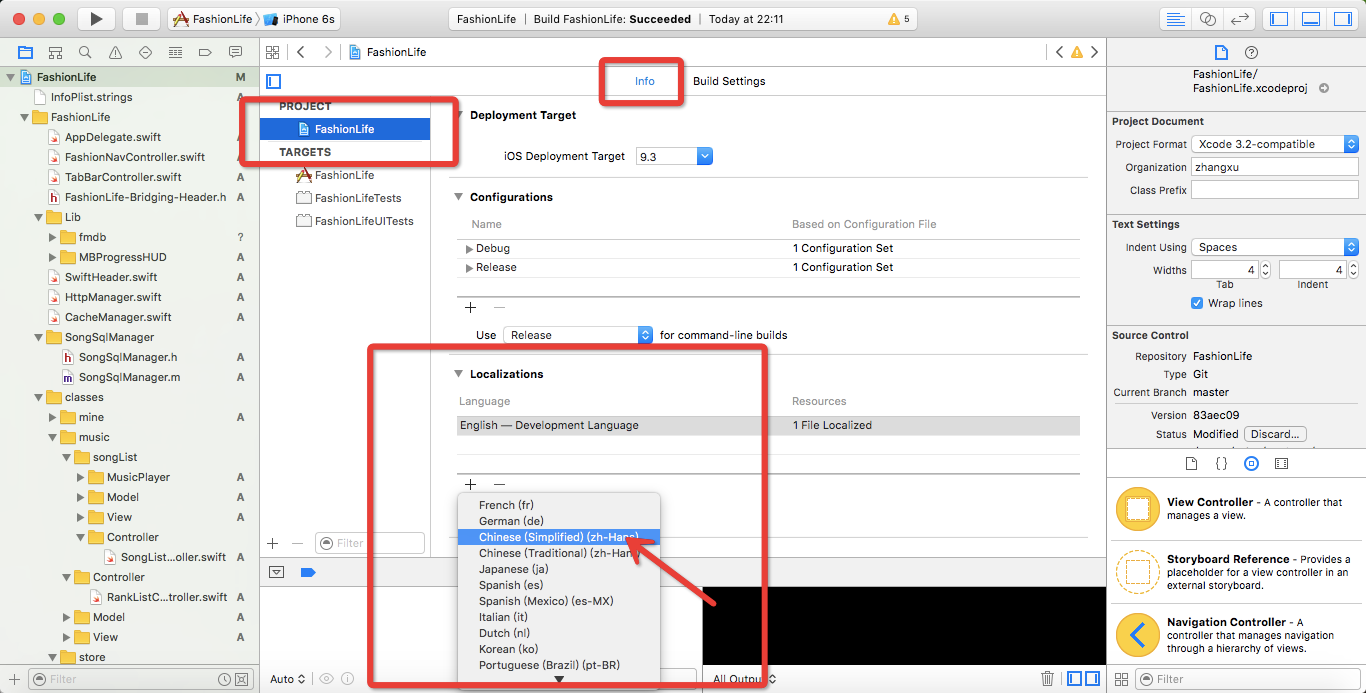
Task: Open the Find navigator magnifier icon
Action: coord(85,52)
